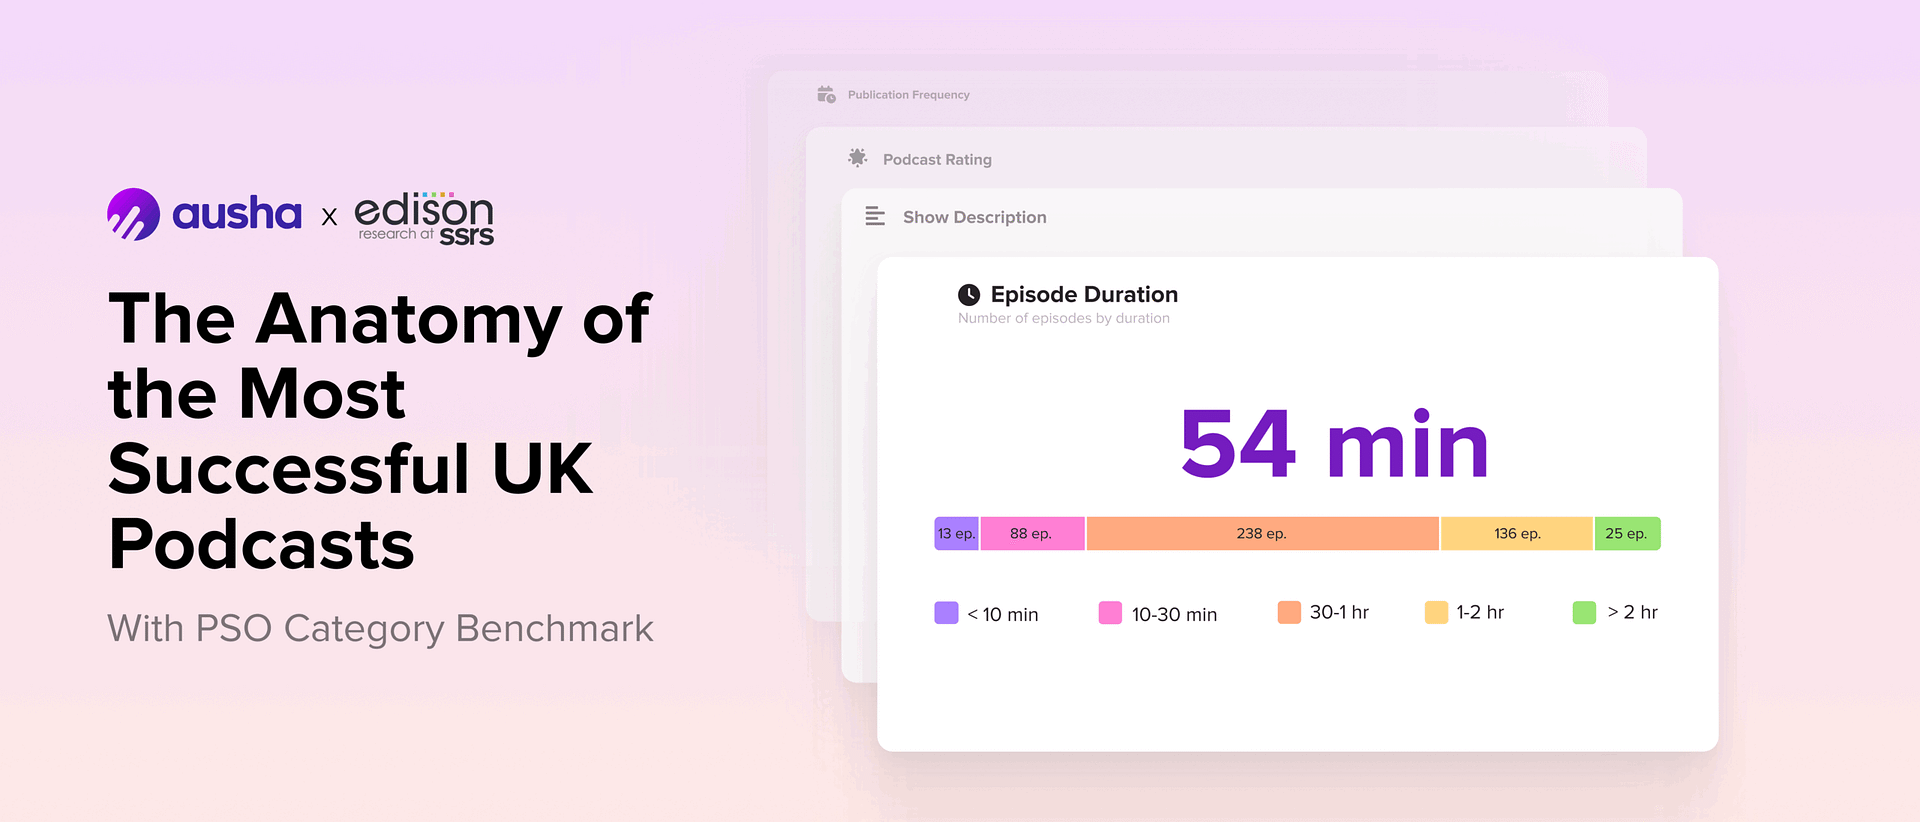
Task: Click the 13 ep. purple bar segment
Action: (957, 534)
